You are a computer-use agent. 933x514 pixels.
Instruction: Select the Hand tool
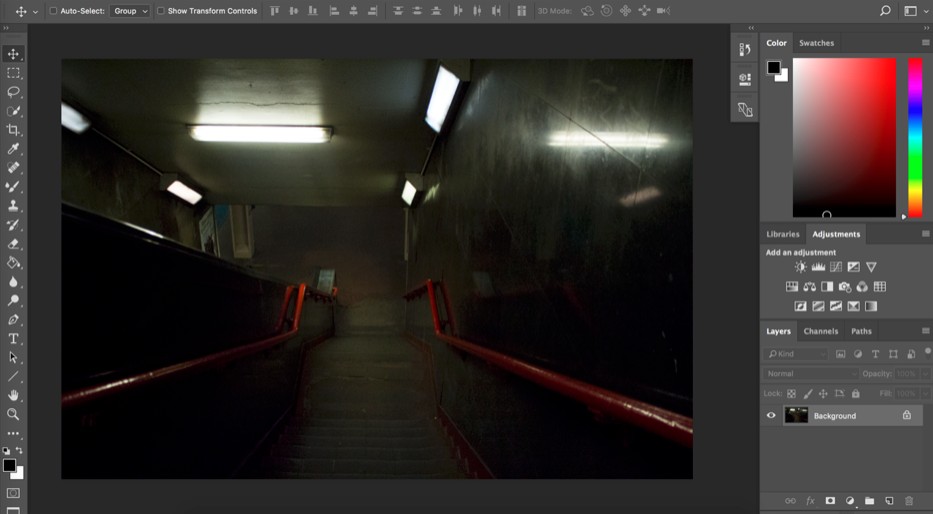tap(13, 396)
